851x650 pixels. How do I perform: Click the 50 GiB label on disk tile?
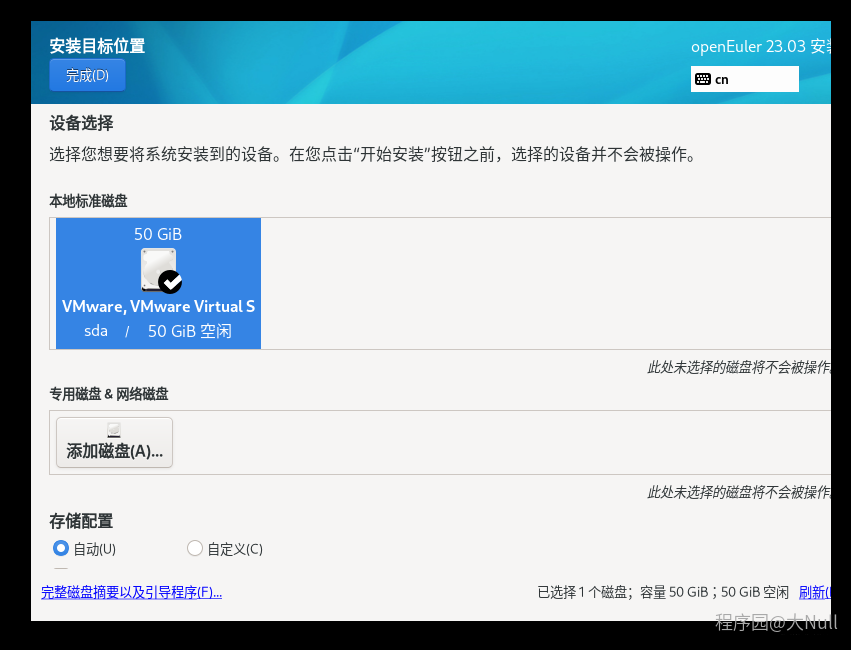coord(158,234)
